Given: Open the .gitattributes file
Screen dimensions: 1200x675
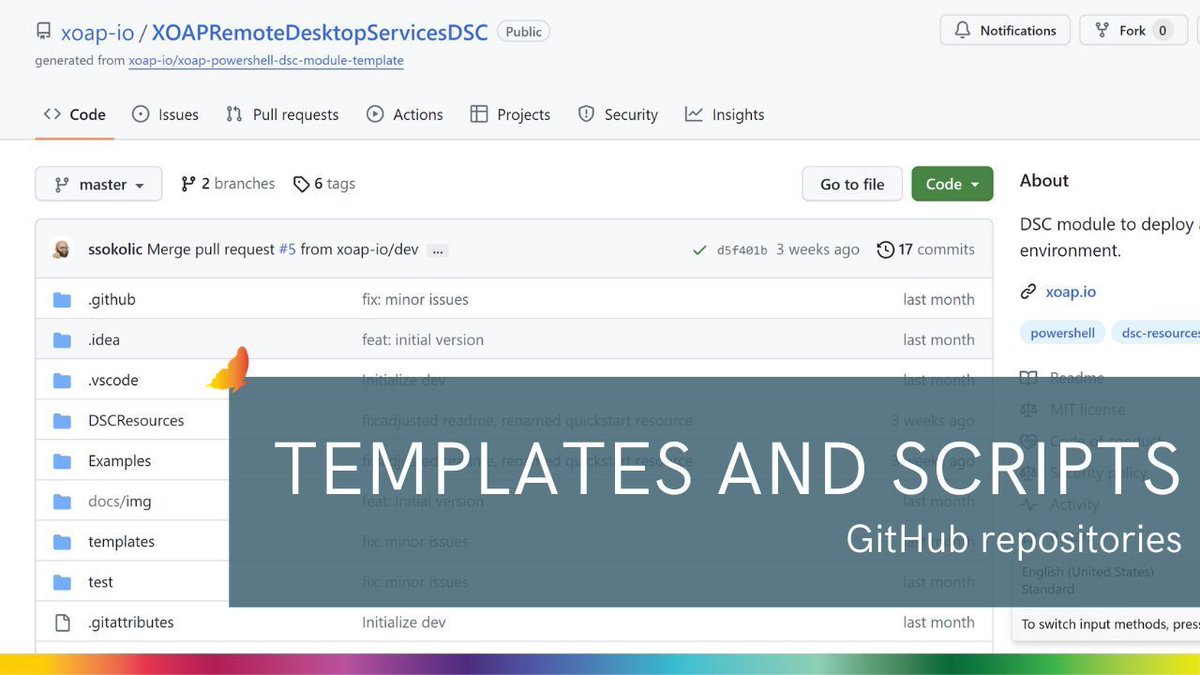Looking at the screenshot, I should [x=131, y=622].
